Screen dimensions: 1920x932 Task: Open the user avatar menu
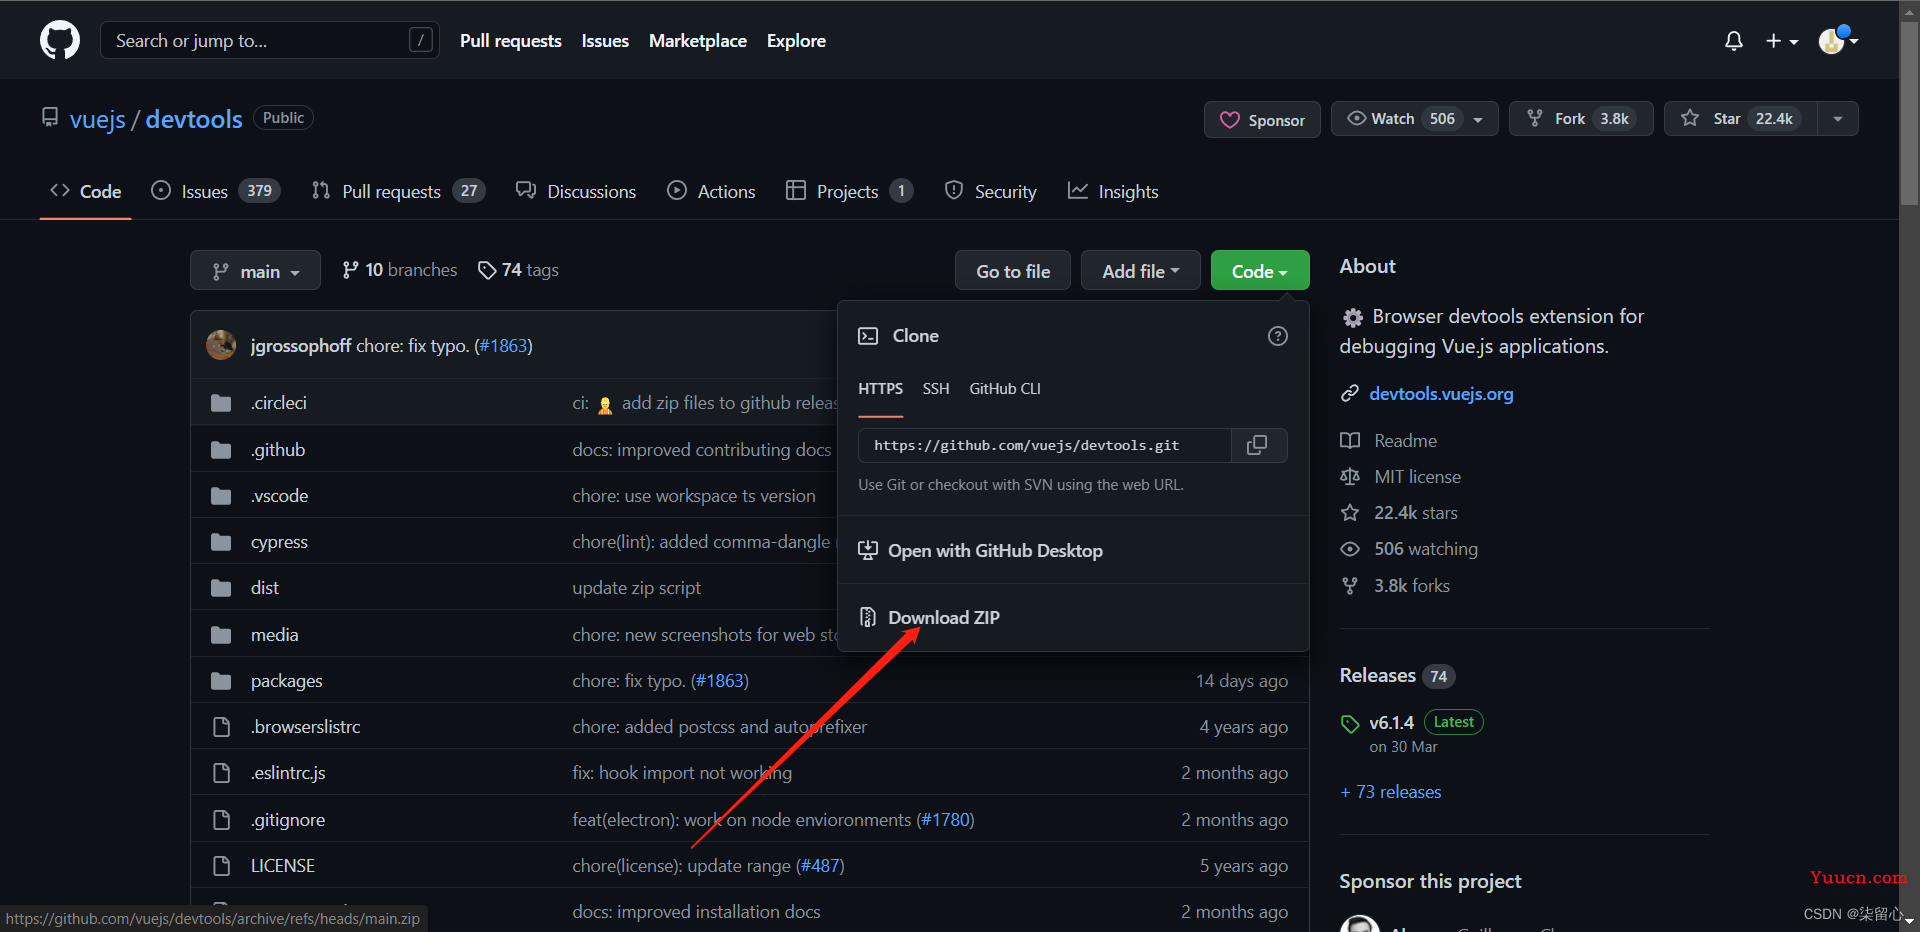click(1838, 40)
